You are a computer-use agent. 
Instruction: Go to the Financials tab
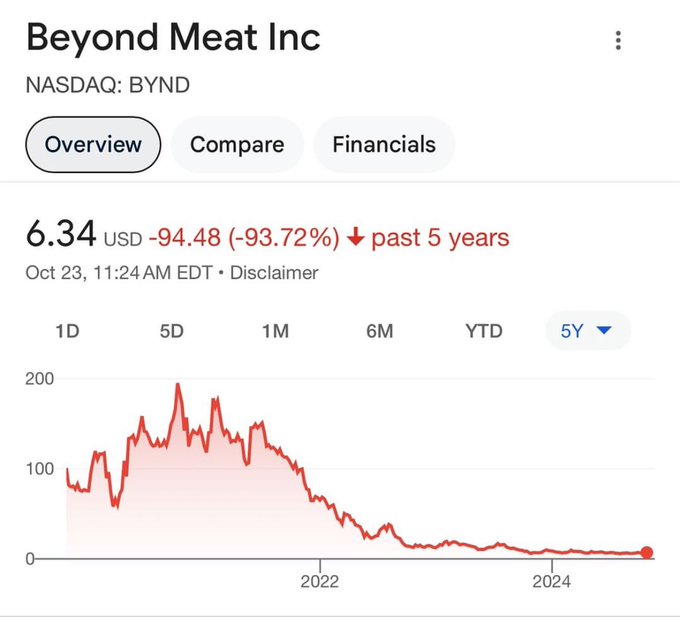pos(384,144)
